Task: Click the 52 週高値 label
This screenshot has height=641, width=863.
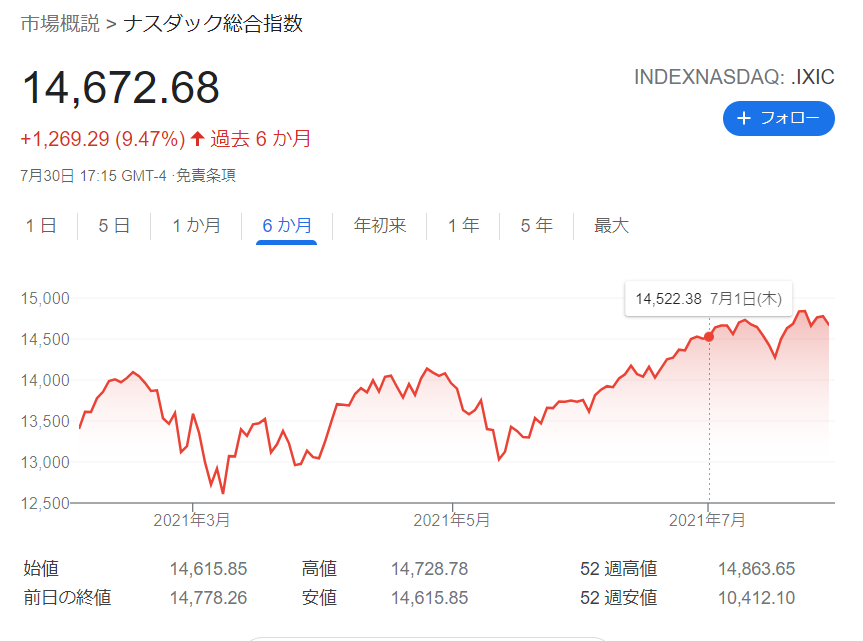Action: click(618, 569)
